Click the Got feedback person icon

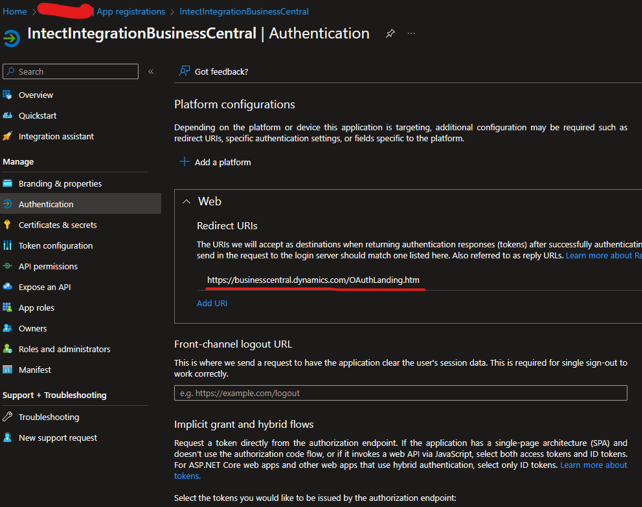click(184, 71)
